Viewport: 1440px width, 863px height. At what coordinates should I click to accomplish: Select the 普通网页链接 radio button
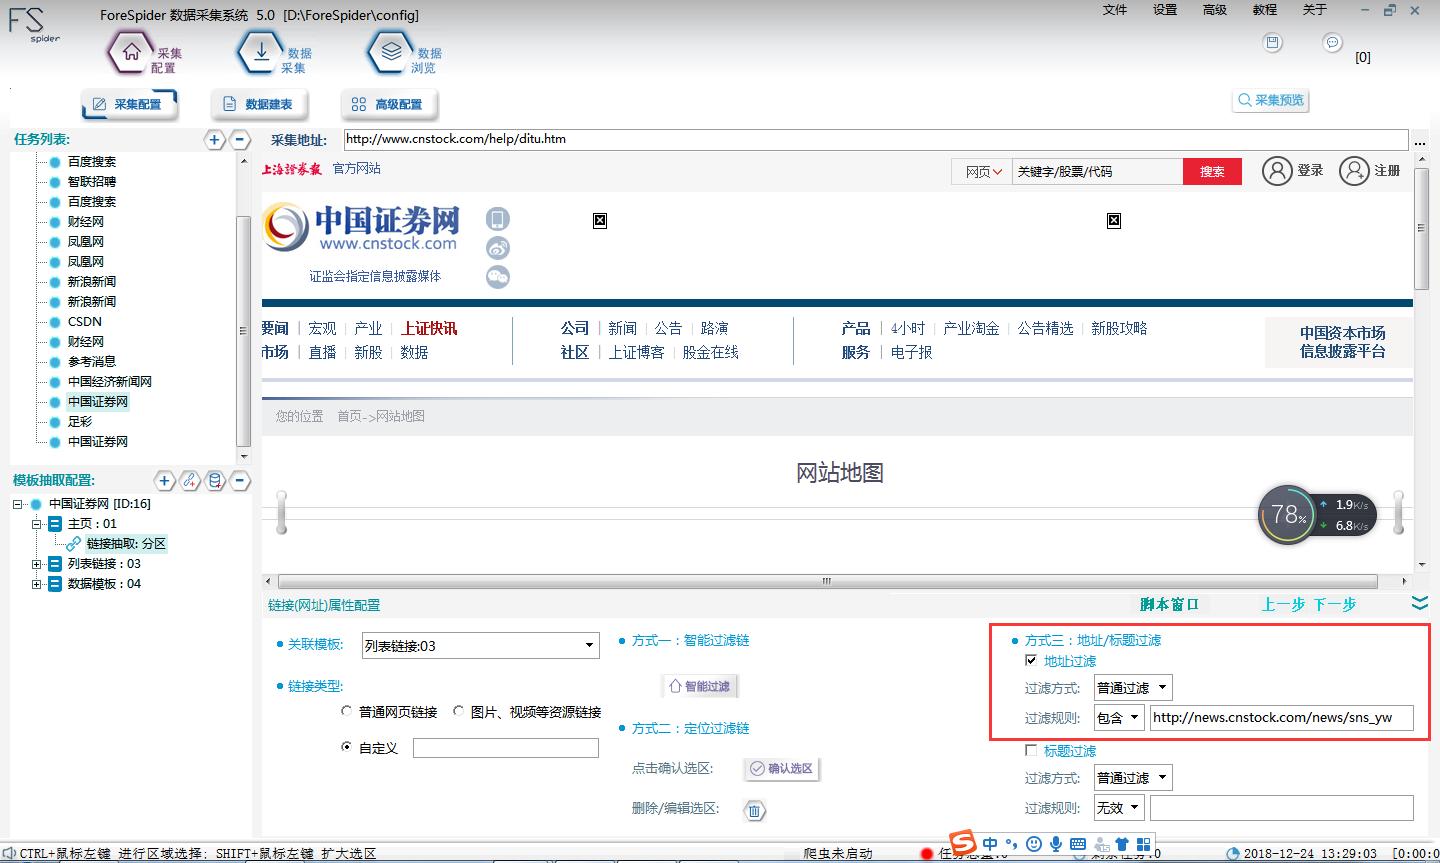[x=347, y=711]
